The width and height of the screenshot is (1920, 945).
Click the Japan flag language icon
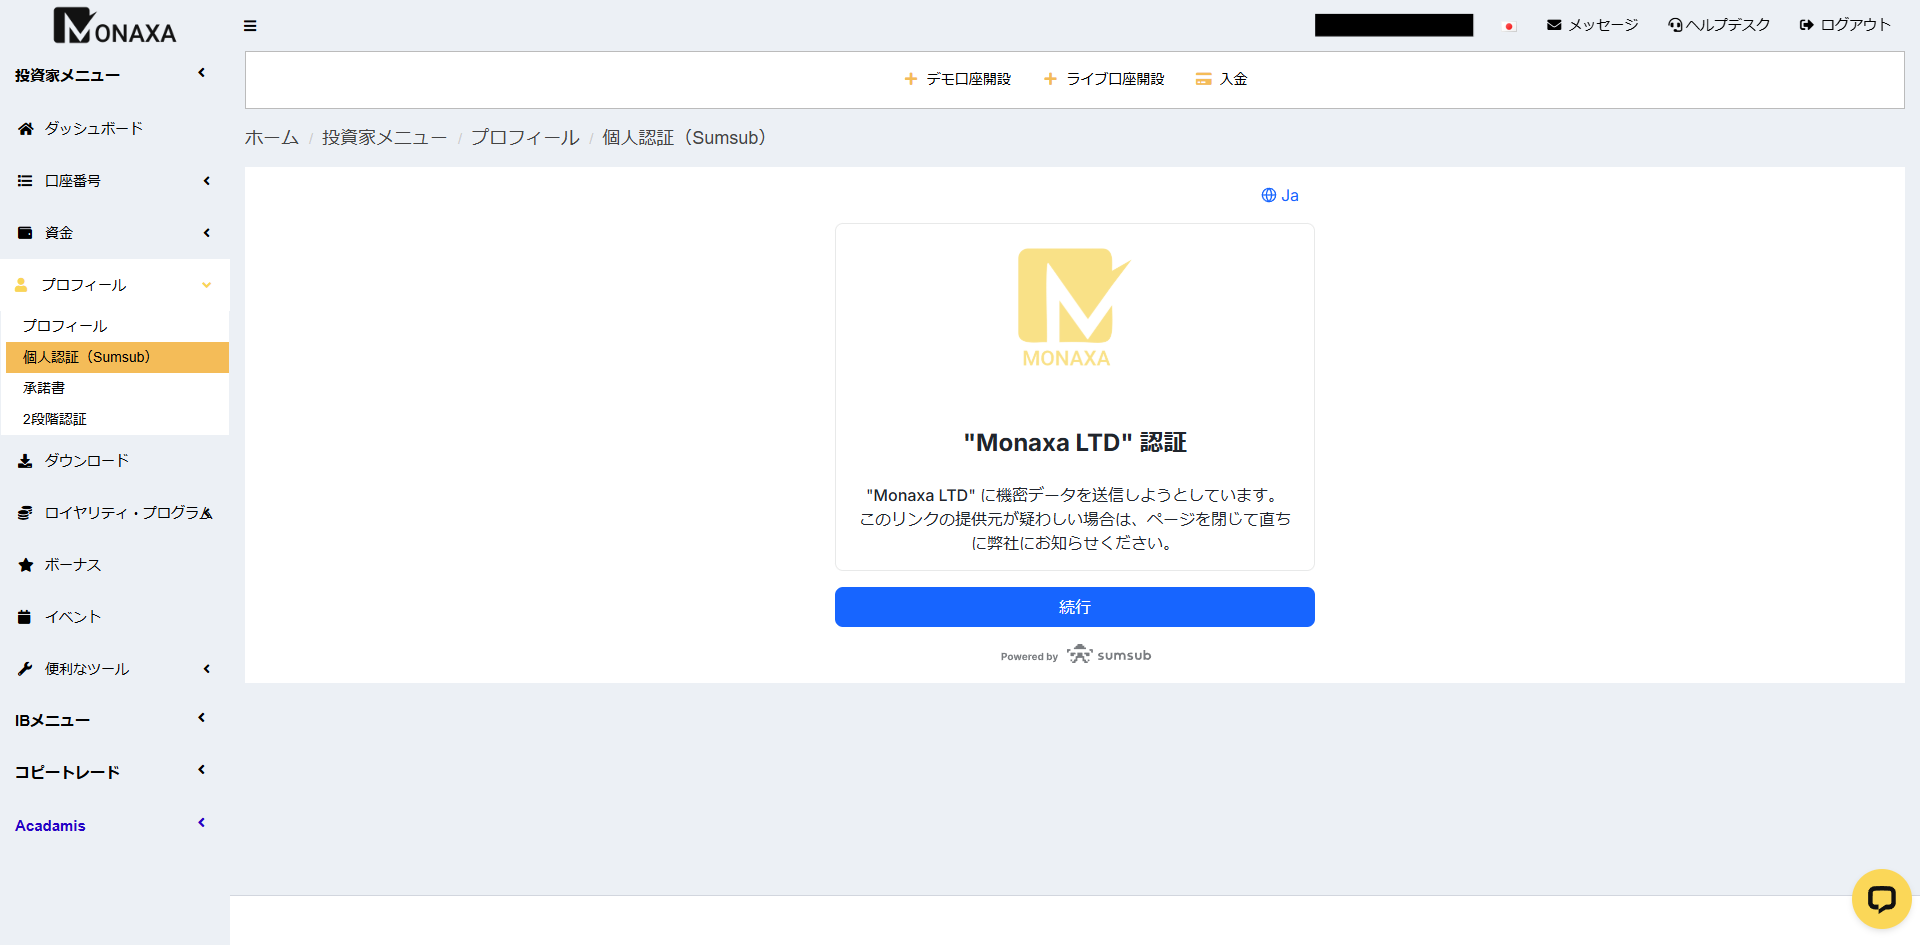[1509, 26]
